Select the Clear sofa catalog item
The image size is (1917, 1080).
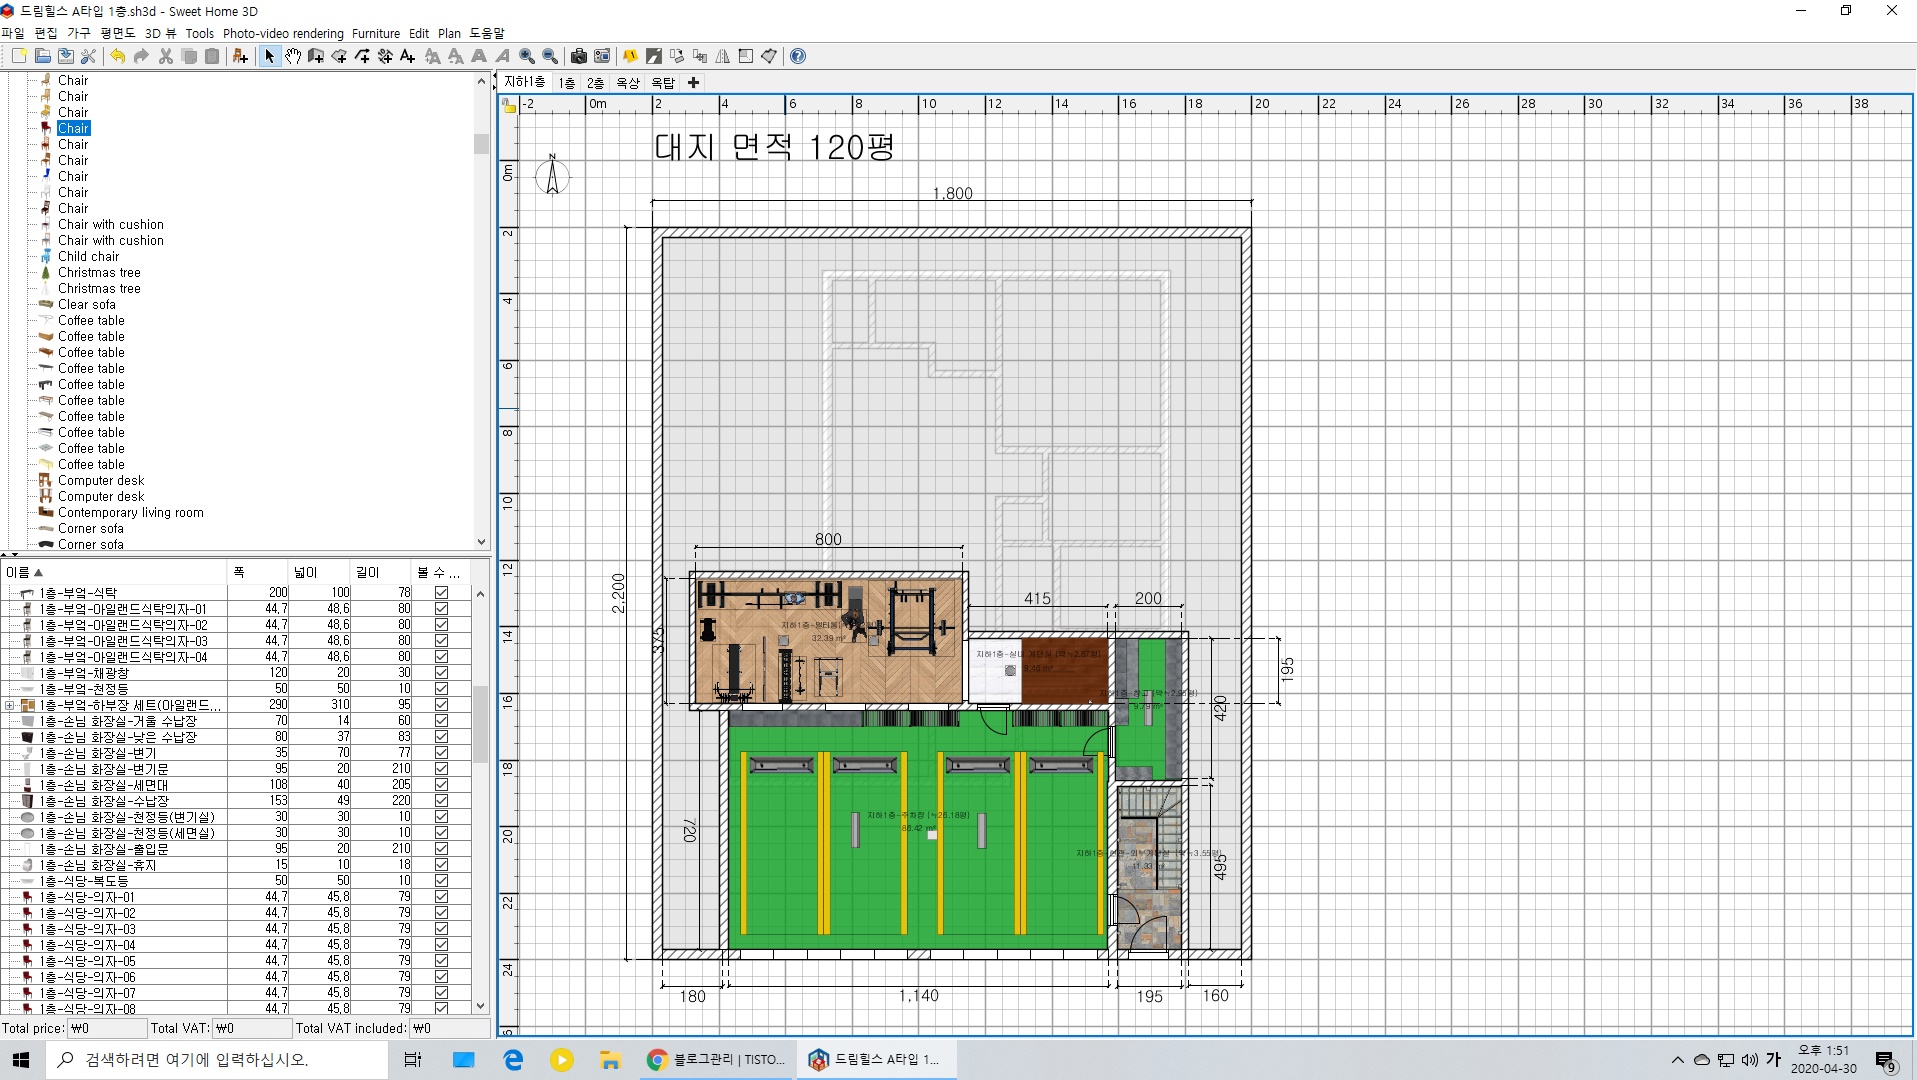tap(86, 304)
